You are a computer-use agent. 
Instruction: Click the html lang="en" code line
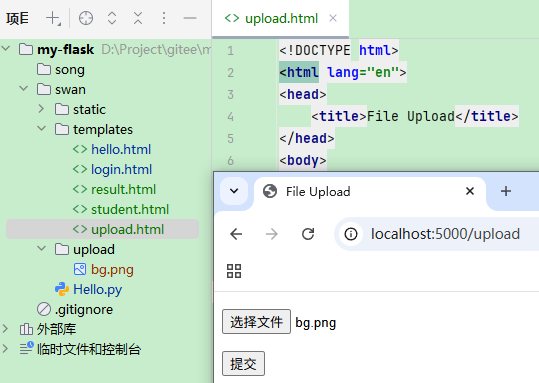343,72
